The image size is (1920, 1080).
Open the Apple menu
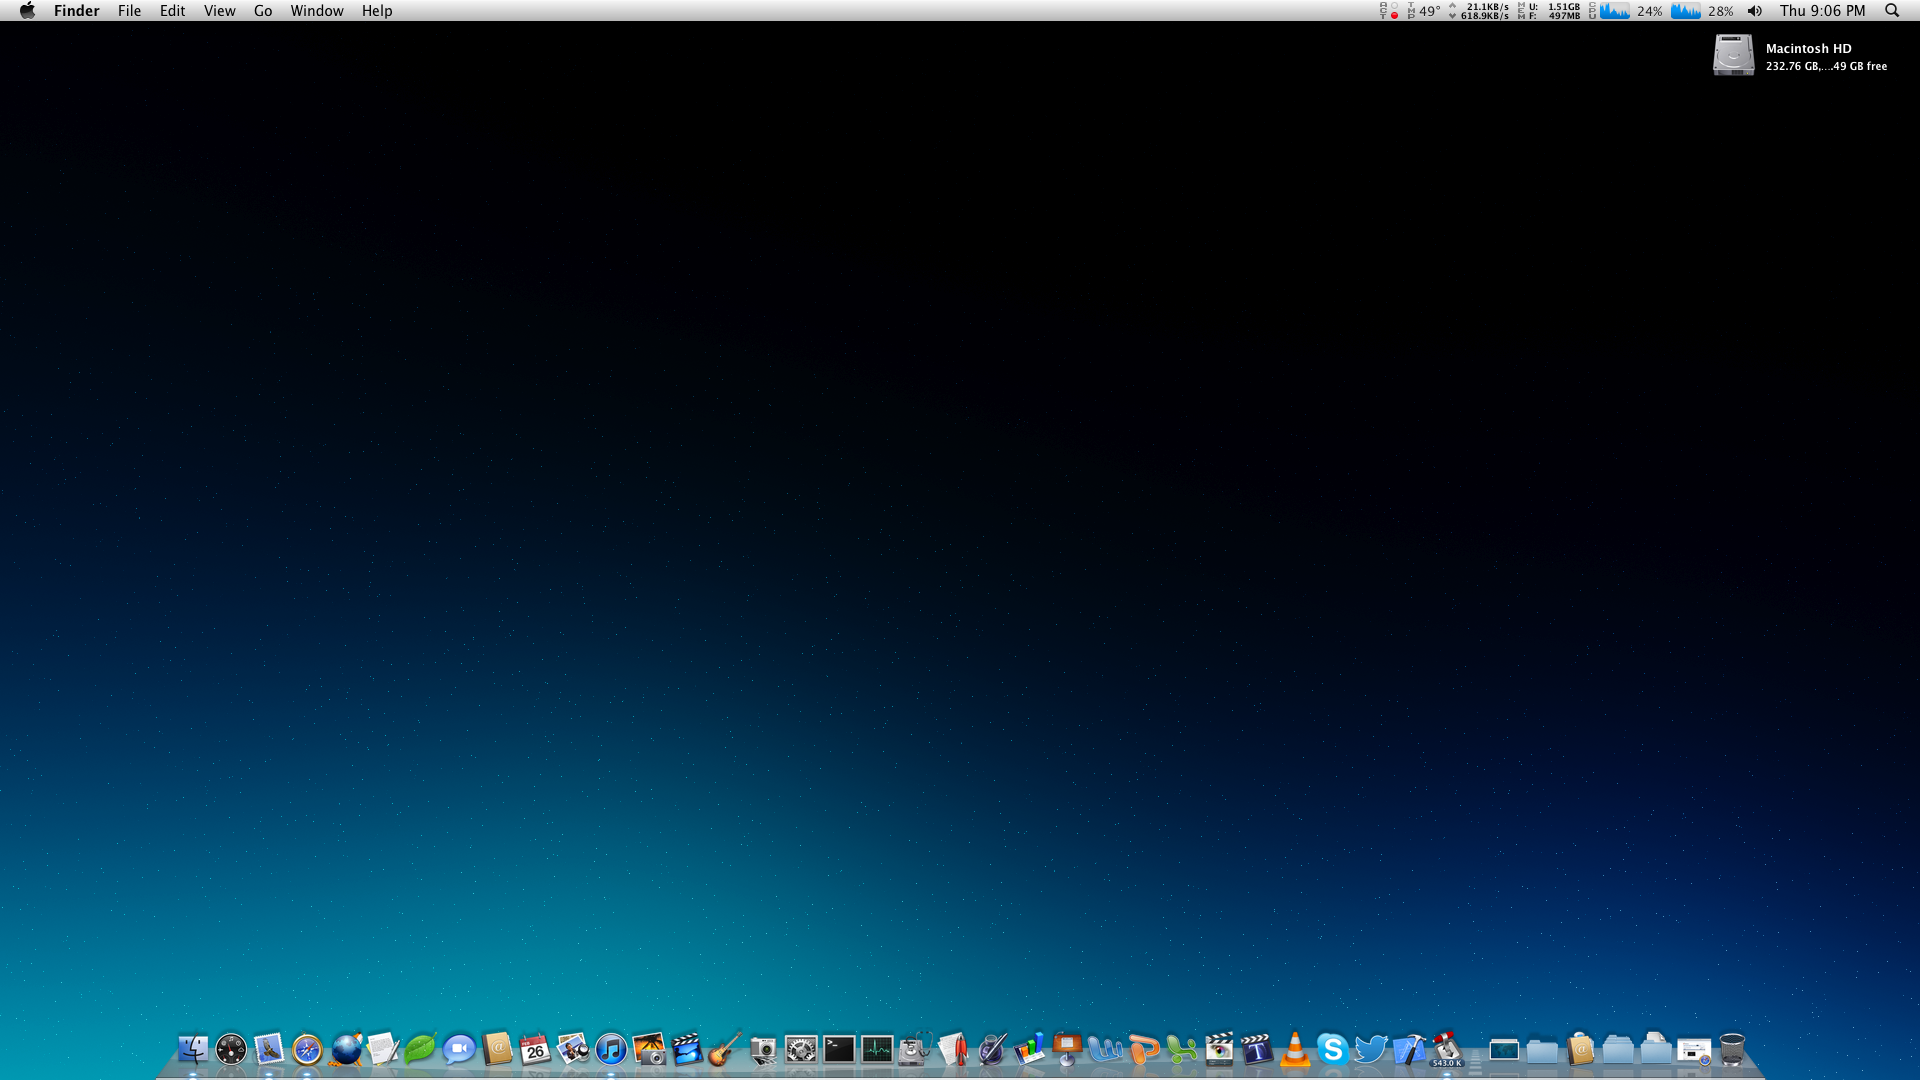click(27, 11)
